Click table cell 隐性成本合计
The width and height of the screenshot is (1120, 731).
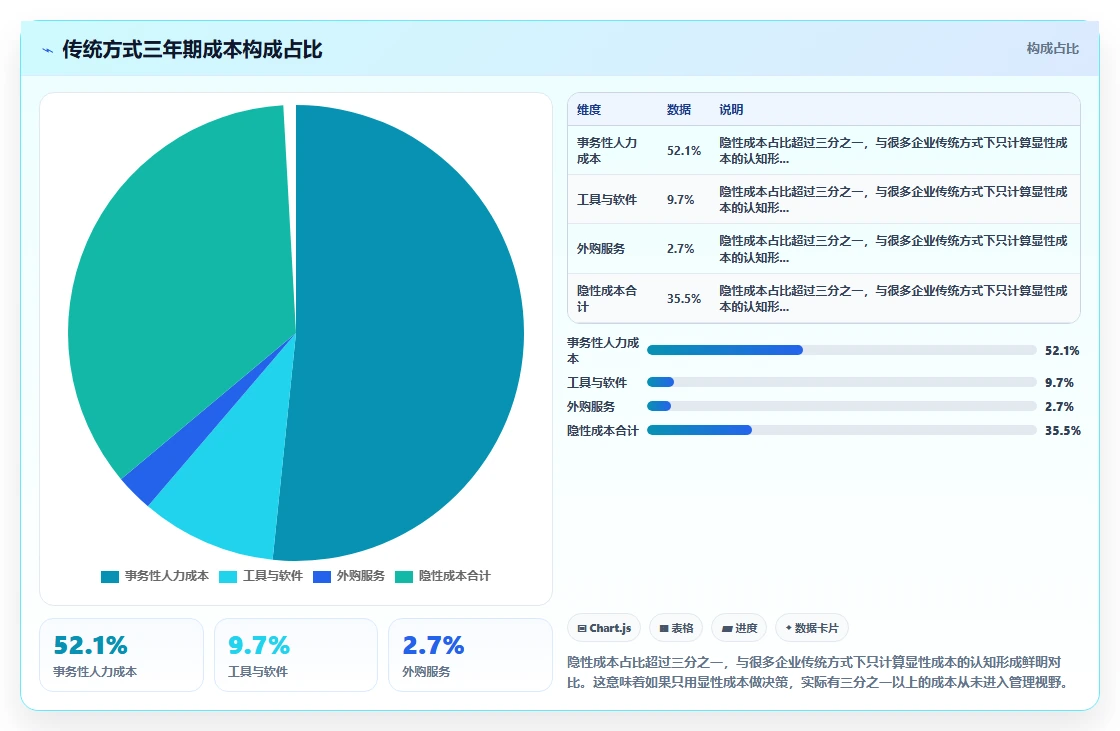(x=607, y=299)
